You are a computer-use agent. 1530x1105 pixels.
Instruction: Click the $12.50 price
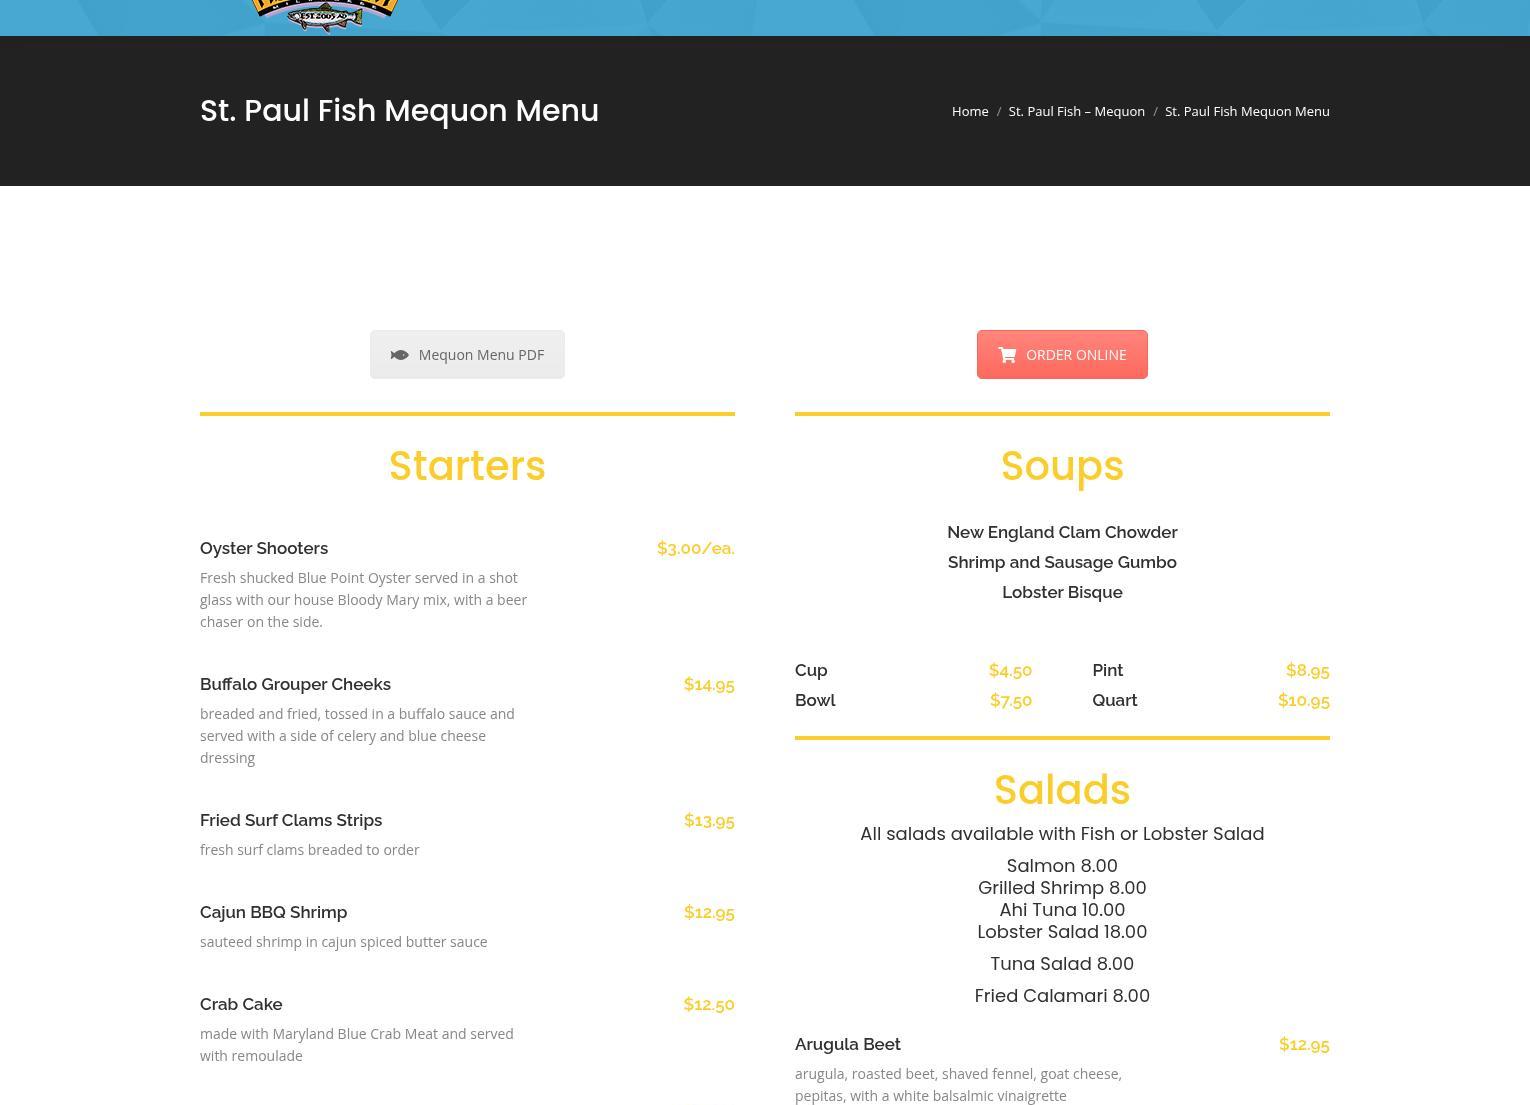pyautogui.click(x=709, y=1004)
